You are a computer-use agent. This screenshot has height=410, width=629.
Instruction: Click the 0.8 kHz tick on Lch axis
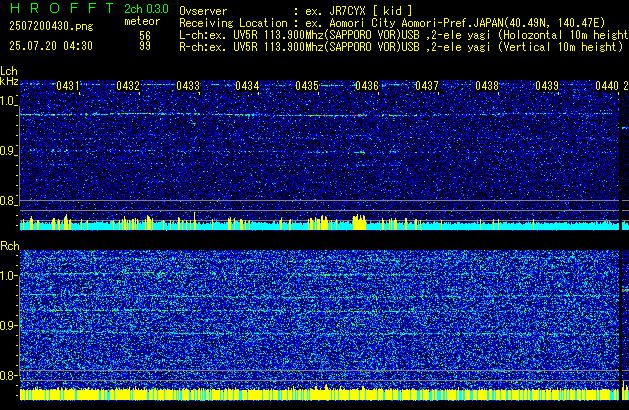(8, 201)
